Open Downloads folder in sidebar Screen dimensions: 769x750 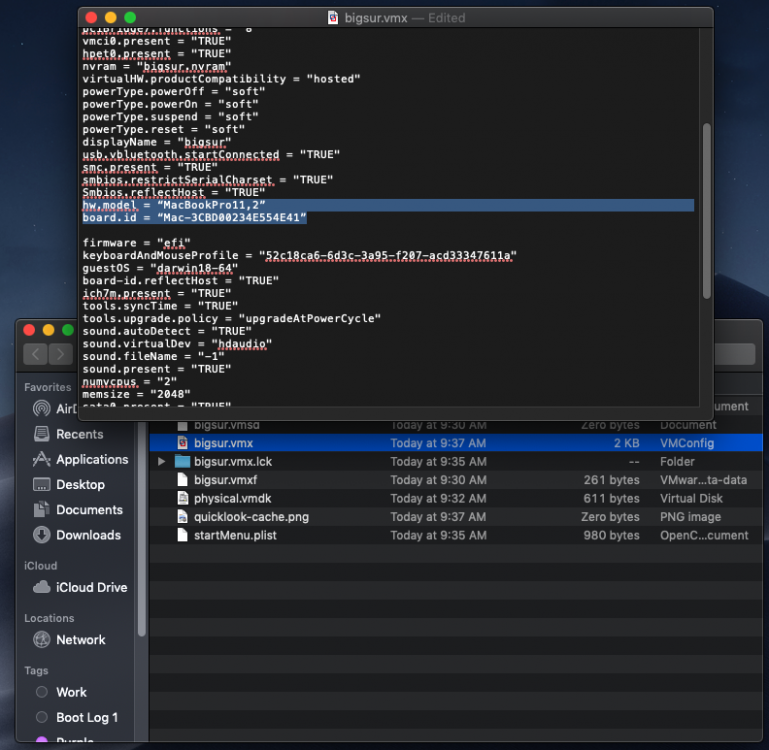coord(77,535)
